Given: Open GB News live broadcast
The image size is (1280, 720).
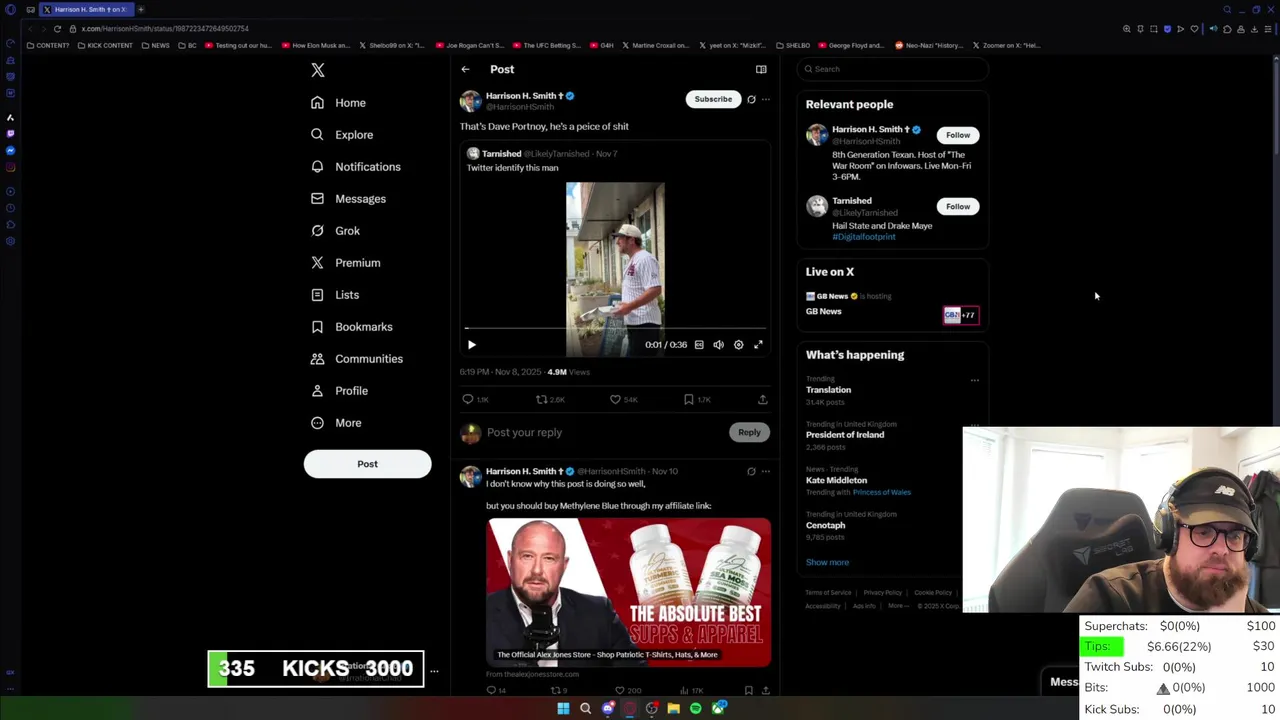Looking at the screenshot, I should (893, 306).
